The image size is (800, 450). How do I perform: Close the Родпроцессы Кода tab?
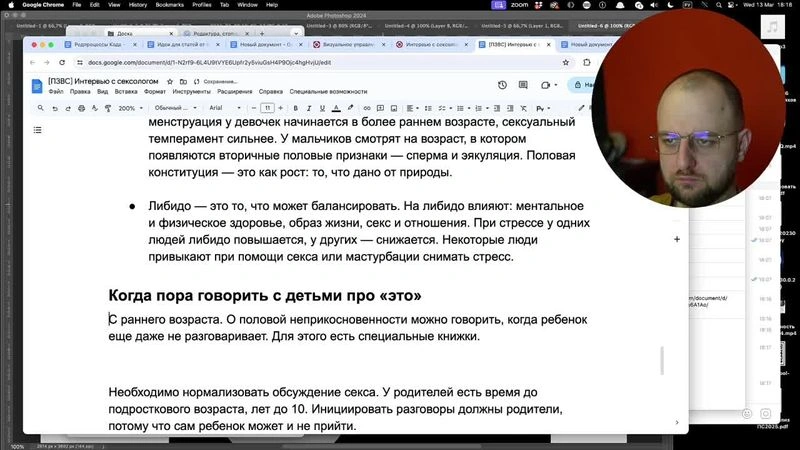point(135,45)
